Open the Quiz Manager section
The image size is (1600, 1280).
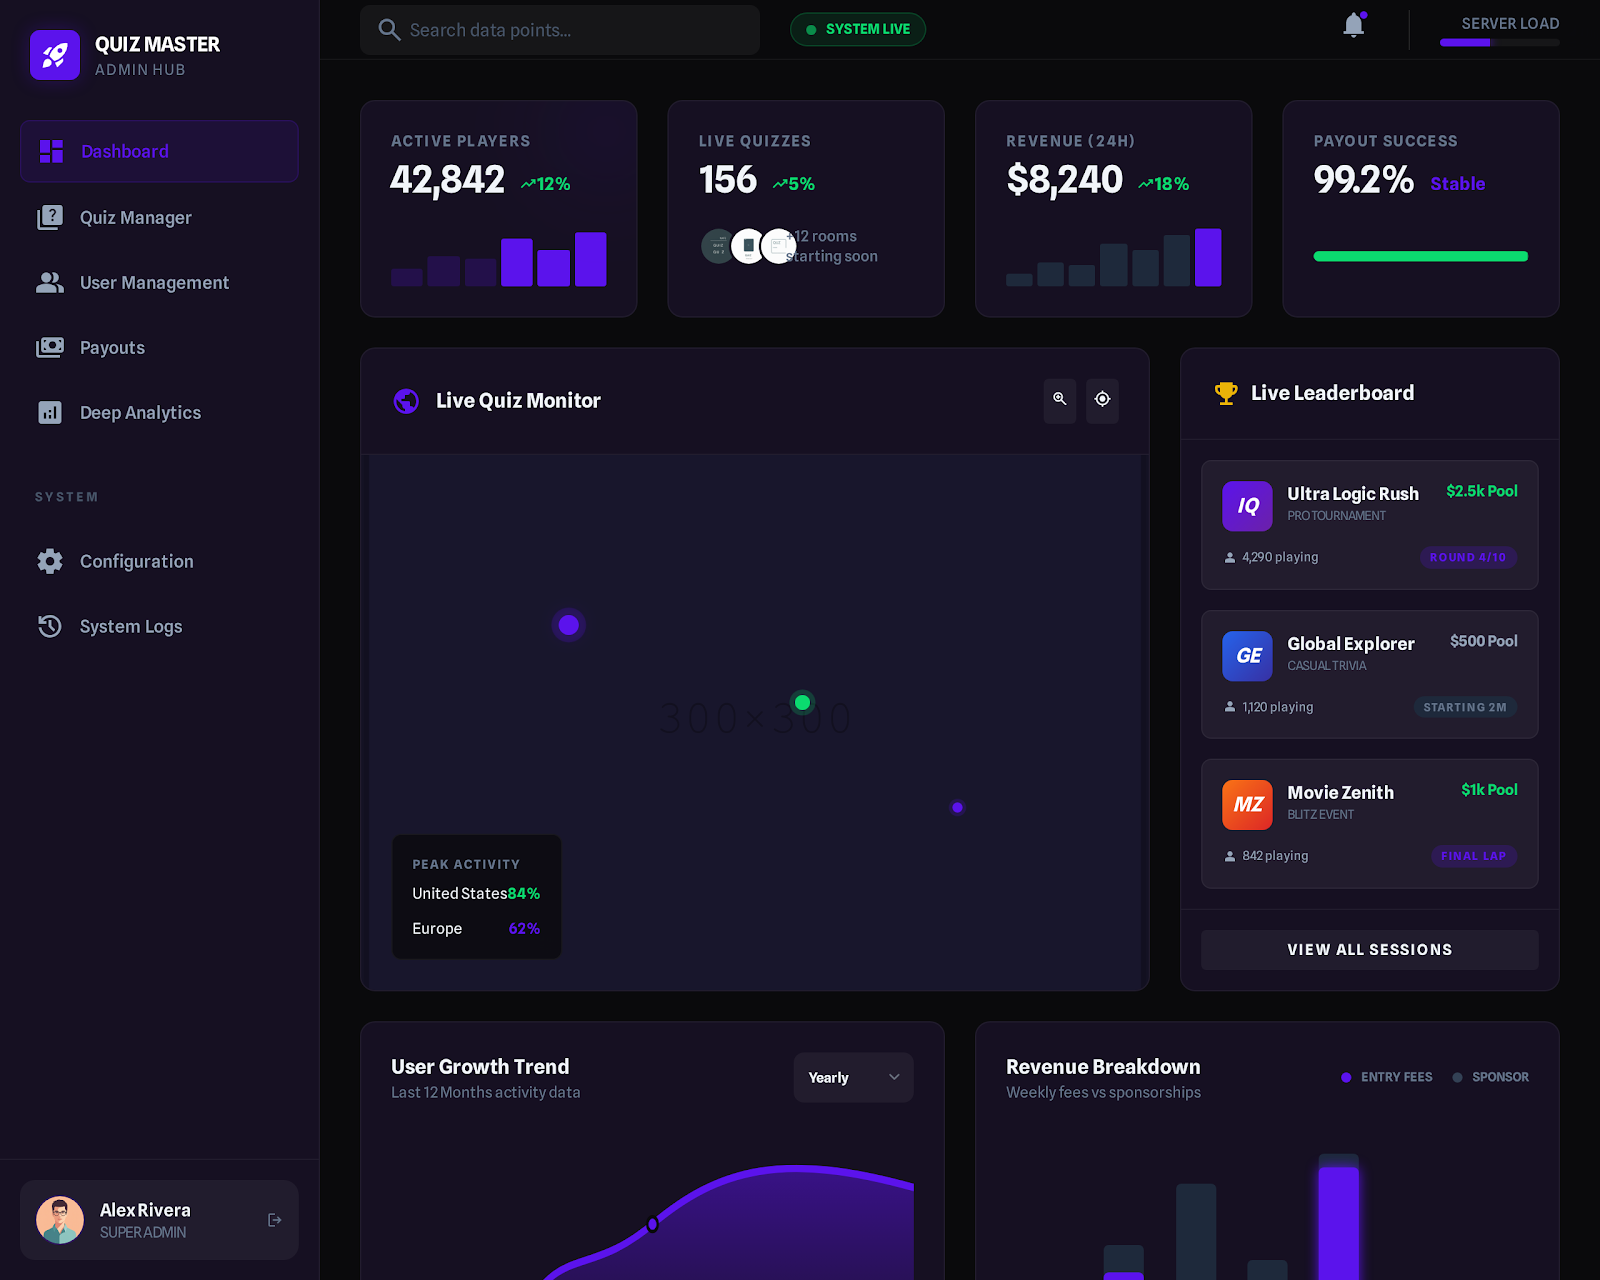pos(135,217)
